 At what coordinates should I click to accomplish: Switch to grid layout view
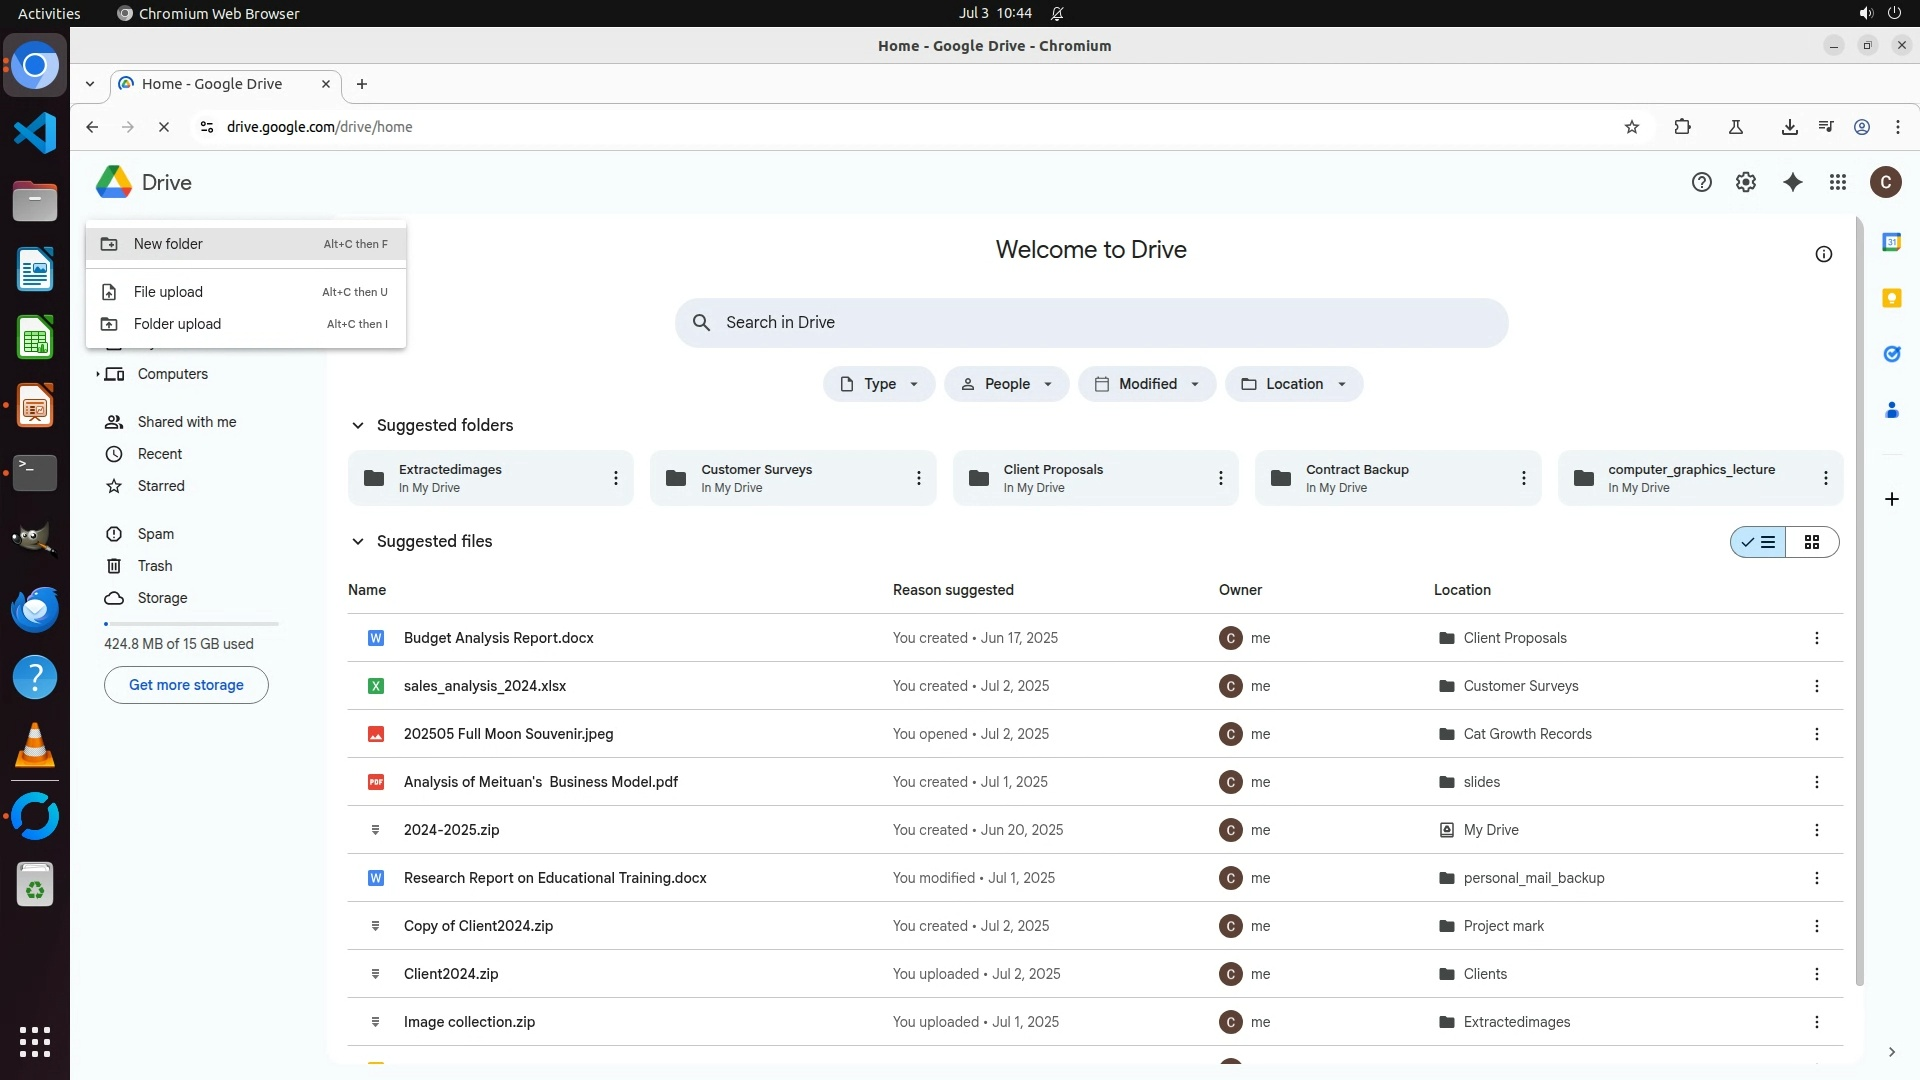point(1812,542)
